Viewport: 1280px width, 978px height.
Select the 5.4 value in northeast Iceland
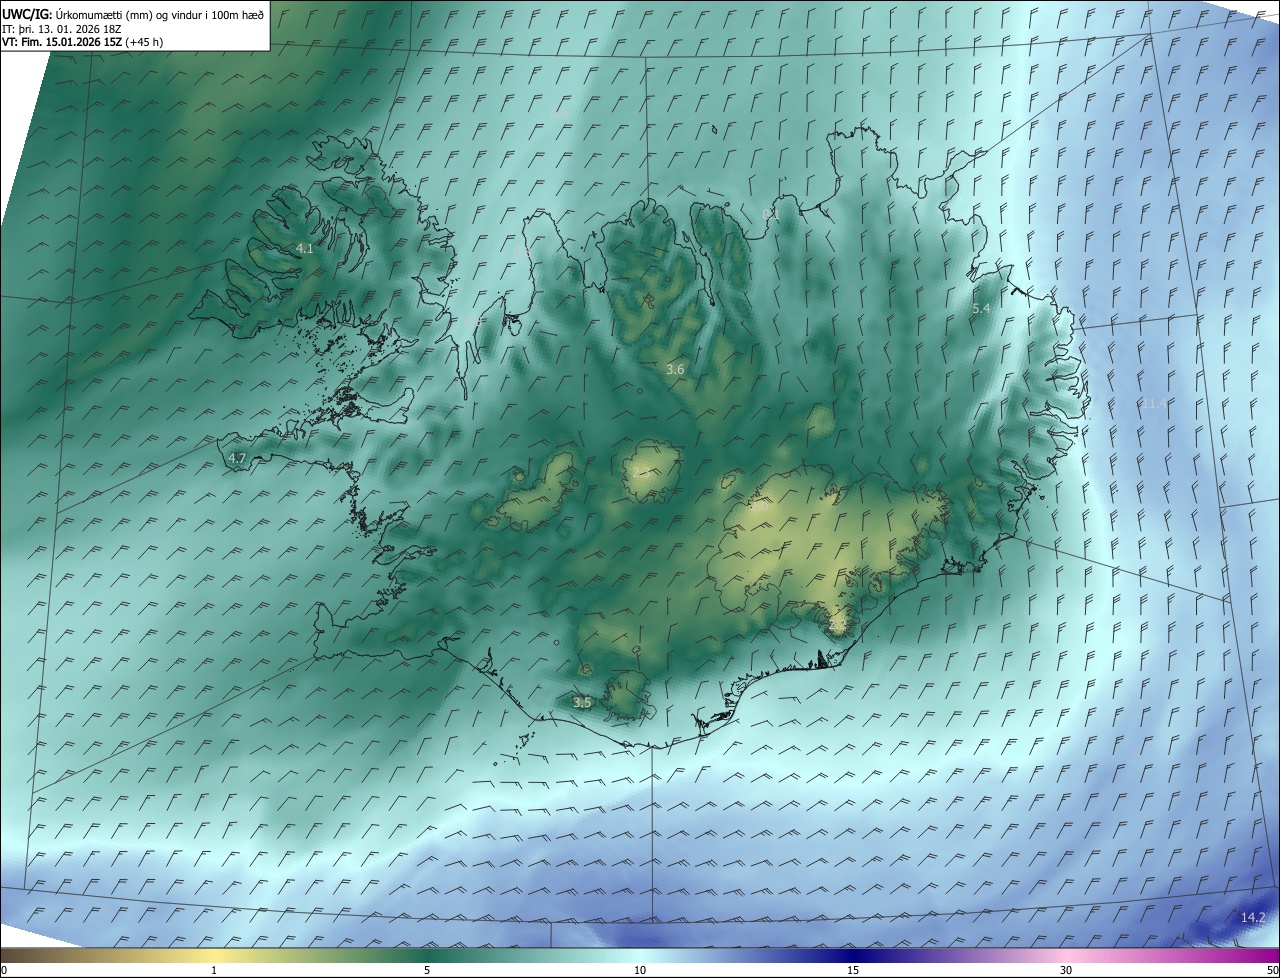pyautogui.click(x=981, y=309)
